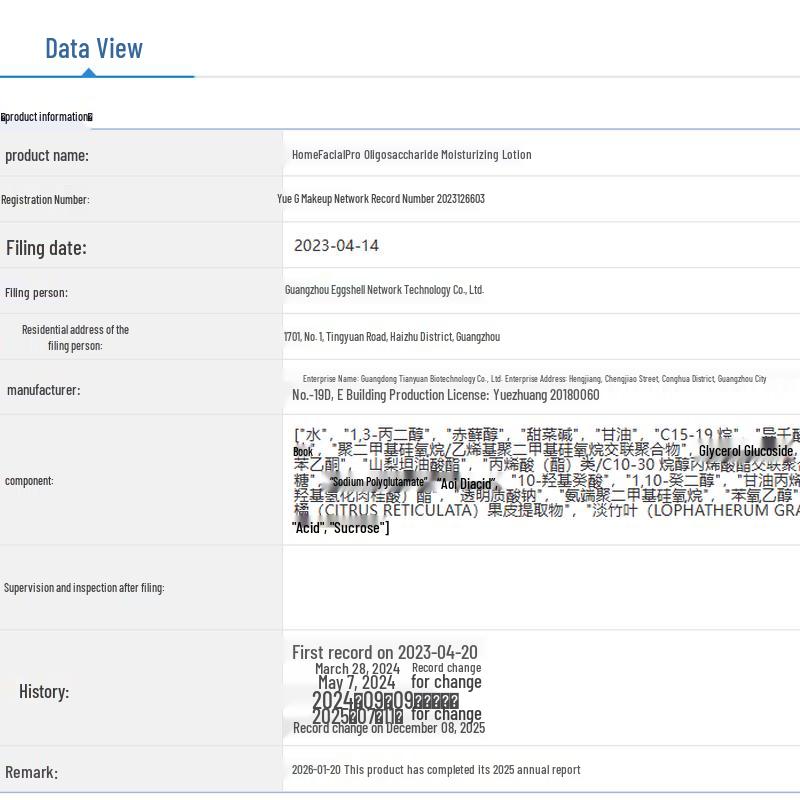This screenshot has width=800, height=800.
Task: Select the product information tab
Action: pyautogui.click(x=46, y=117)
